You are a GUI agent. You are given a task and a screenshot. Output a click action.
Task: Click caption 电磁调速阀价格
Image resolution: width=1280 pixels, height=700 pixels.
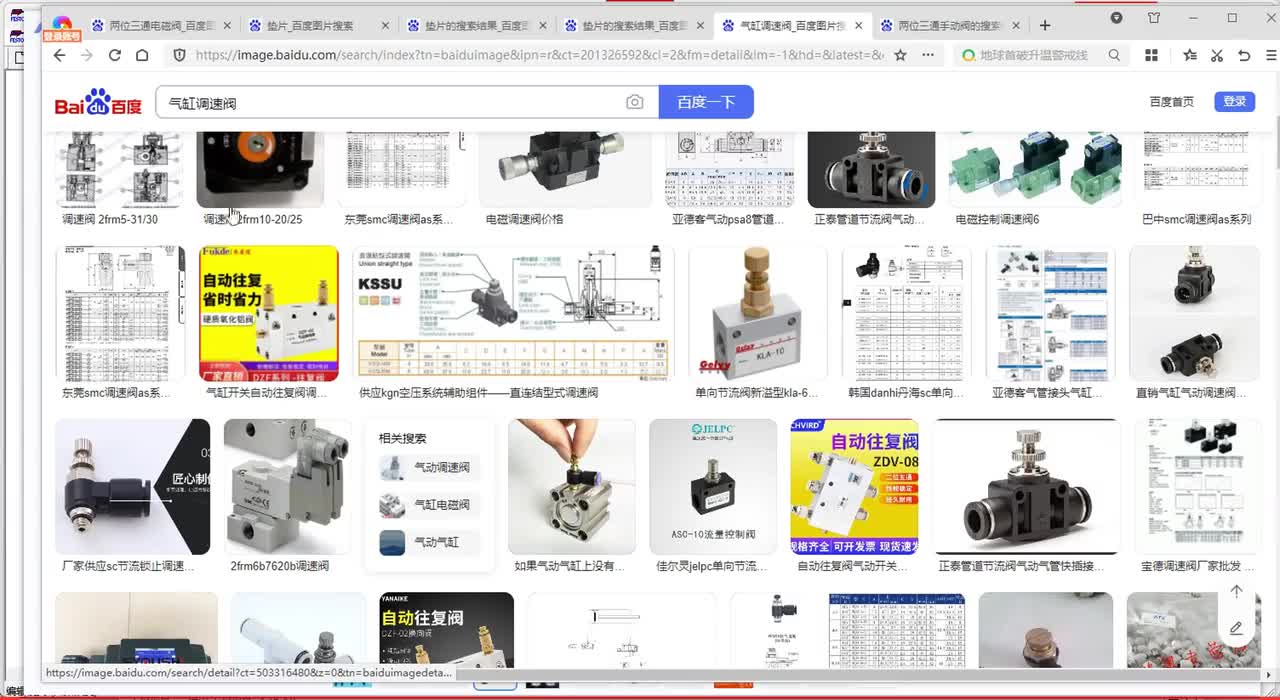tap(524, 219)
